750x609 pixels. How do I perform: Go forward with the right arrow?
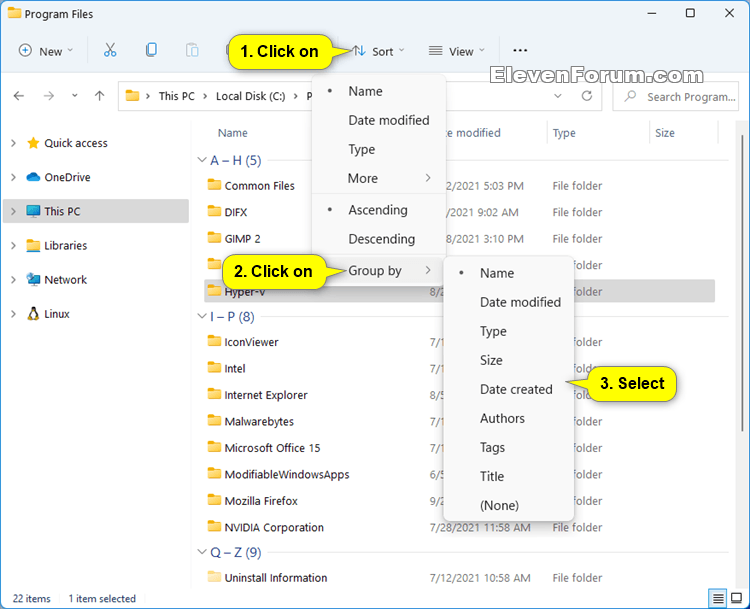click(49, 96)
